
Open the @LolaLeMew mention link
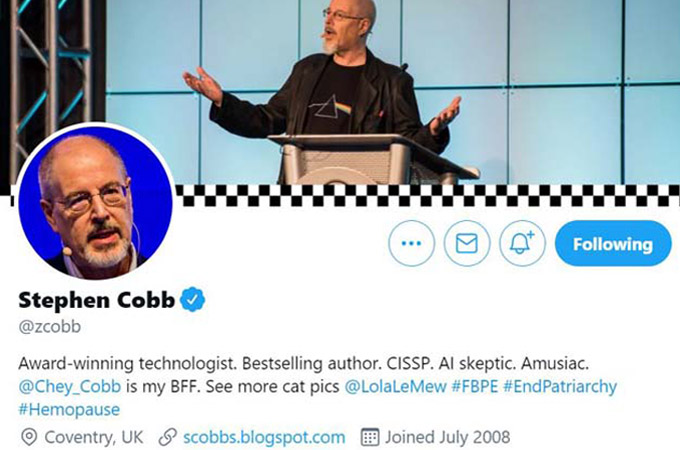(396, 386)
